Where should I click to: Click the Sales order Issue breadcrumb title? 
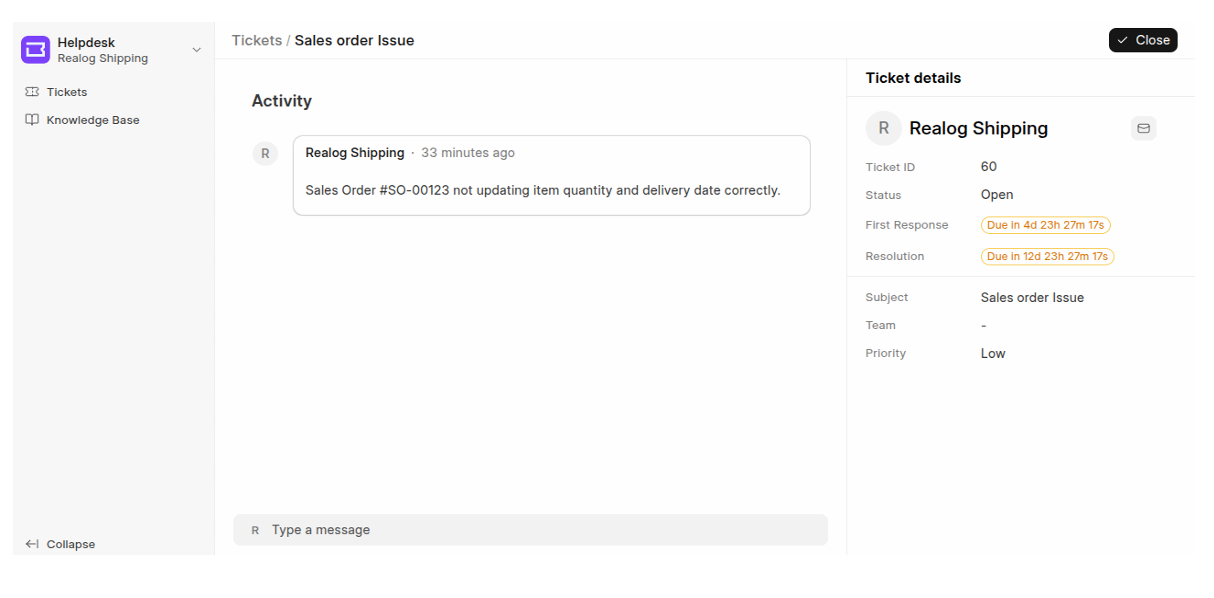354,41
